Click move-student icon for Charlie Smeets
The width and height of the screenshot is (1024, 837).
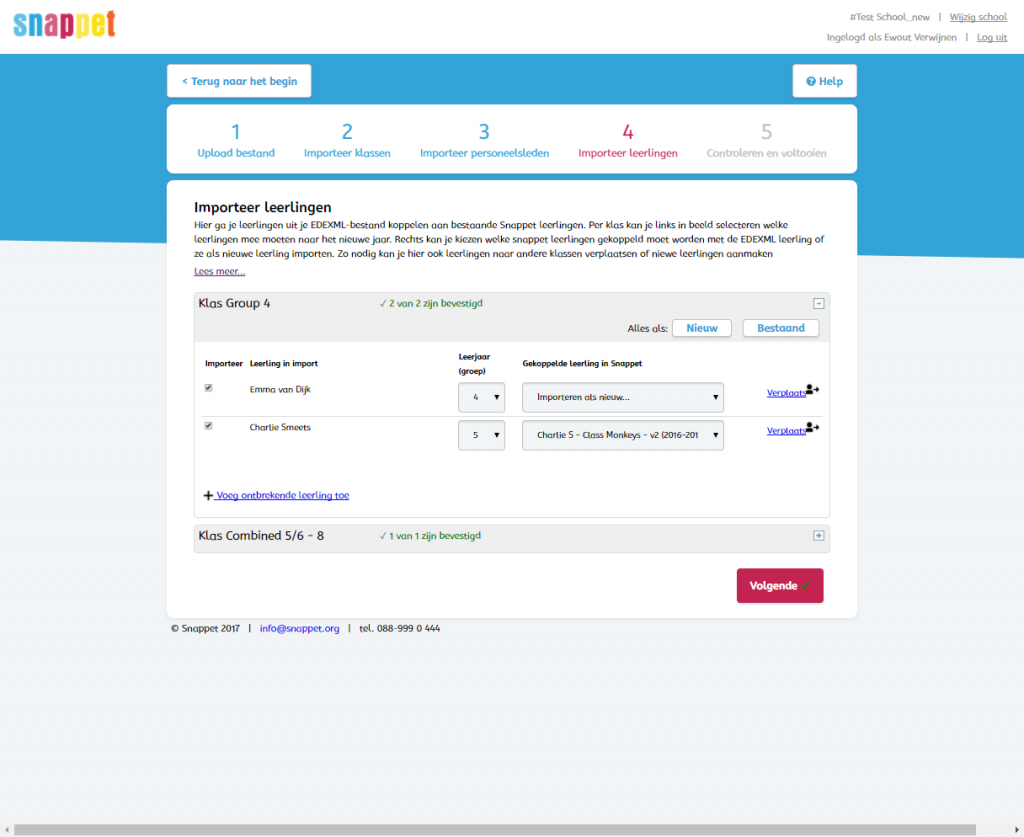(x=812, y=428)
